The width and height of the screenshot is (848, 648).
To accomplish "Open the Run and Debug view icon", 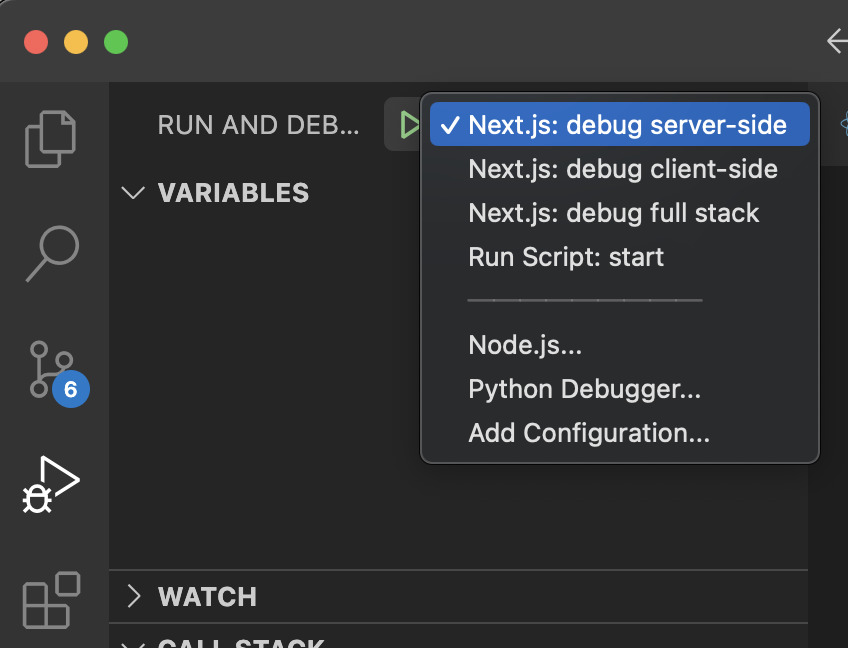I will click(51, 484).
